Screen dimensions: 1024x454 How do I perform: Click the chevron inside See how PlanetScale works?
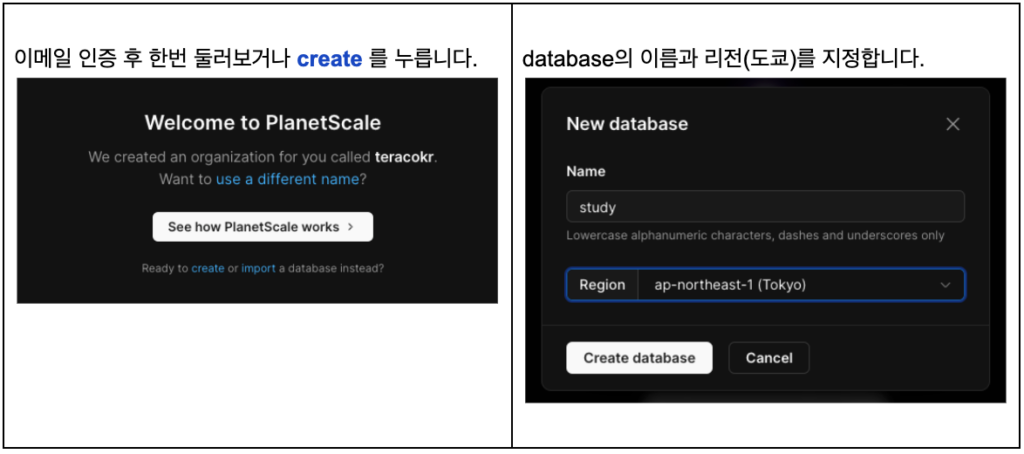(x=351, y=227)
